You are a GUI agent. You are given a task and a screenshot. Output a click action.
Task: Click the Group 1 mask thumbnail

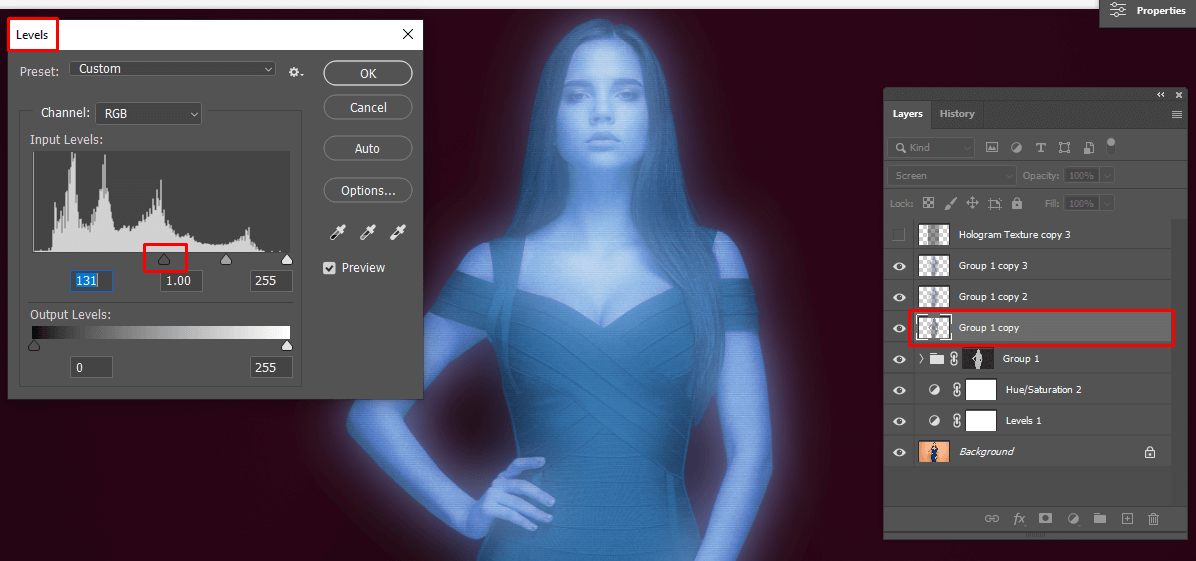coord(979,359)
